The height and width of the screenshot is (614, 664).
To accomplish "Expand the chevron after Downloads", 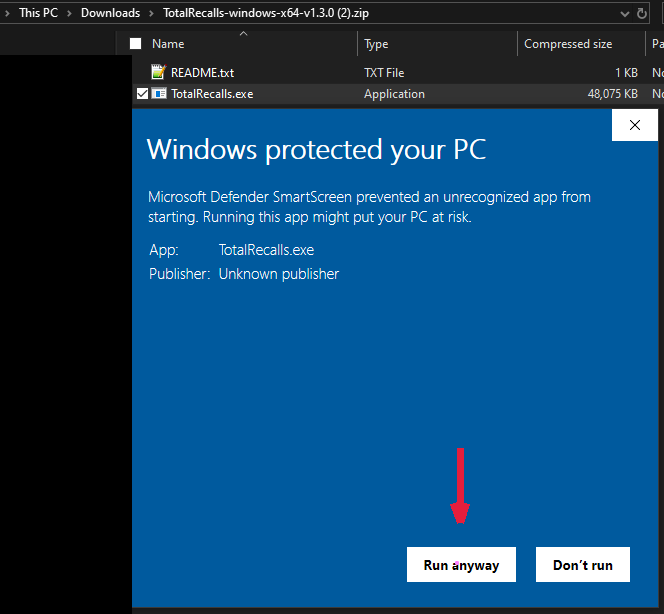I will point(151,14).
